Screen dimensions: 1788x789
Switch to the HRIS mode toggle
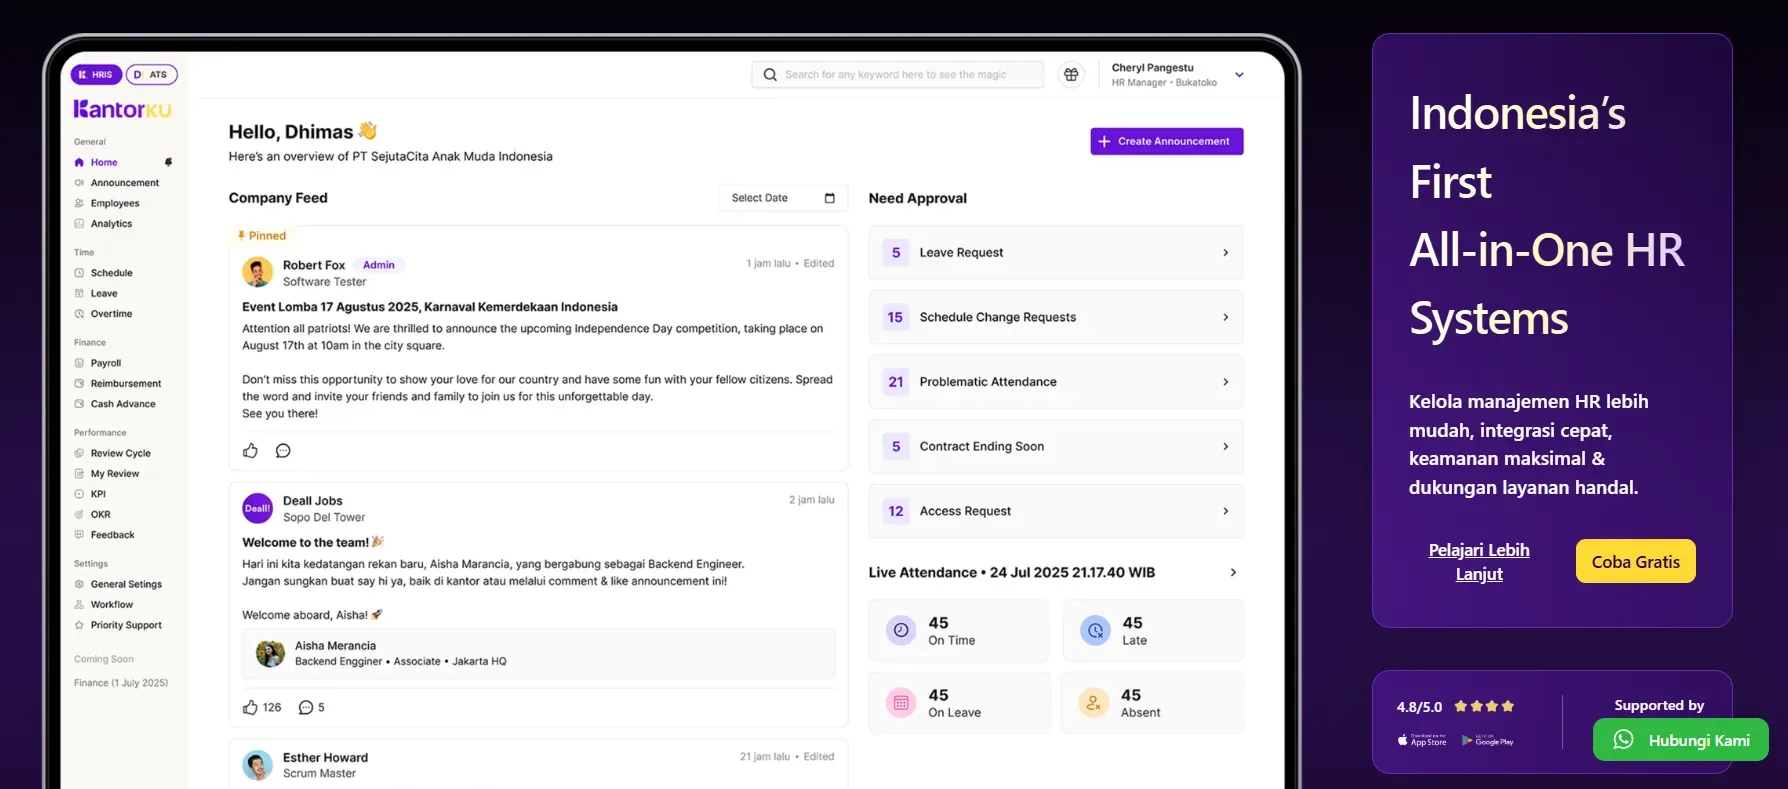pyautogui.click(x=96, y=75)
